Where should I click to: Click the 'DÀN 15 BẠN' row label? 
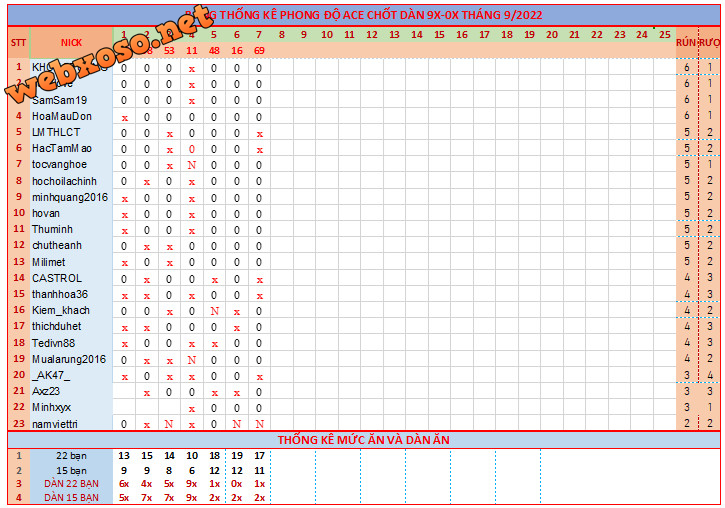click(x=71, y=497)
